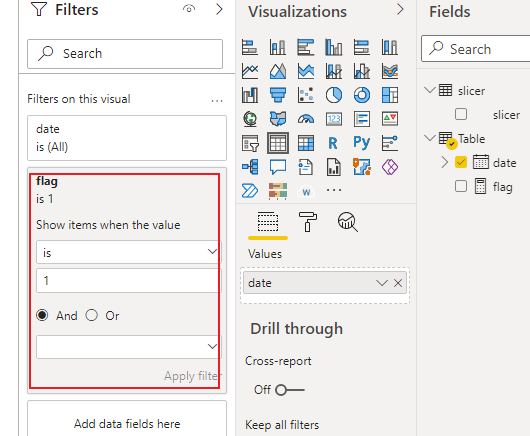Pick the Paginated report visual

(x=334, y=167)
